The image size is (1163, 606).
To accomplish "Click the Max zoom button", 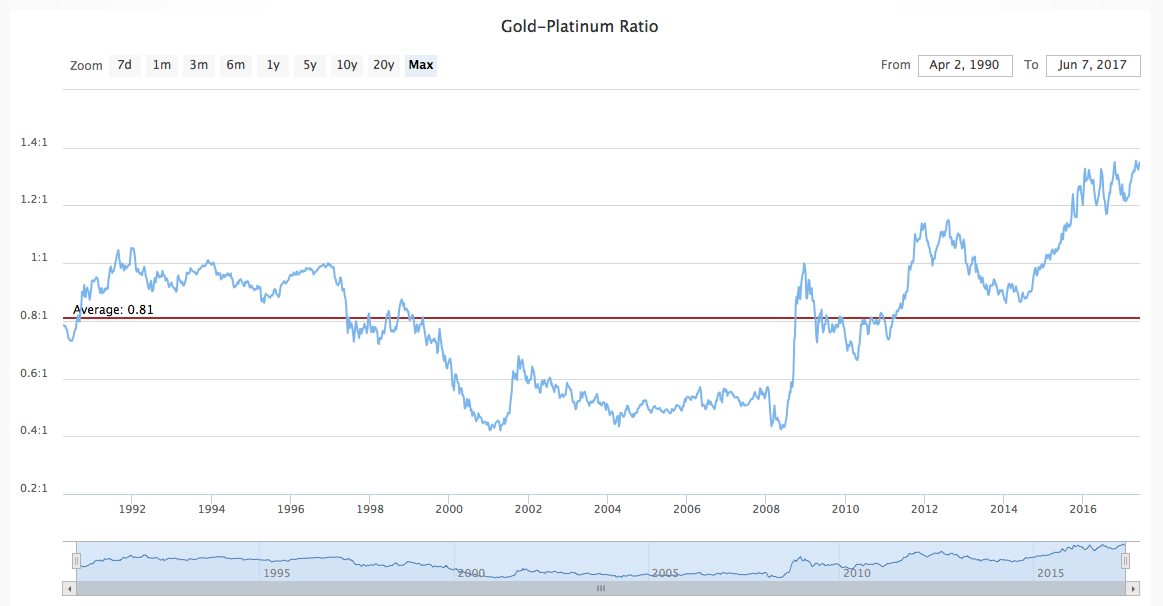I will point(421,65).
